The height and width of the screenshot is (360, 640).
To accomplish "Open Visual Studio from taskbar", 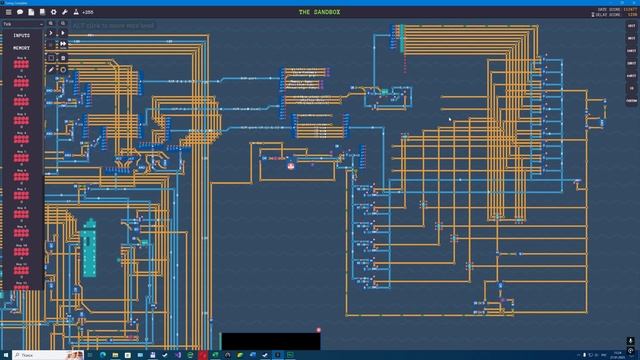I will pos(178,355).
